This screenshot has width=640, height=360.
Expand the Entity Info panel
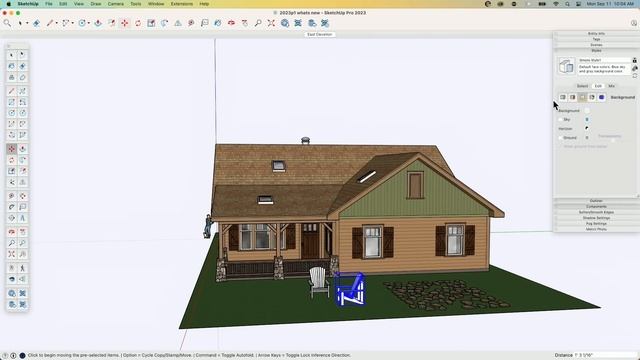tap(596, 33)
